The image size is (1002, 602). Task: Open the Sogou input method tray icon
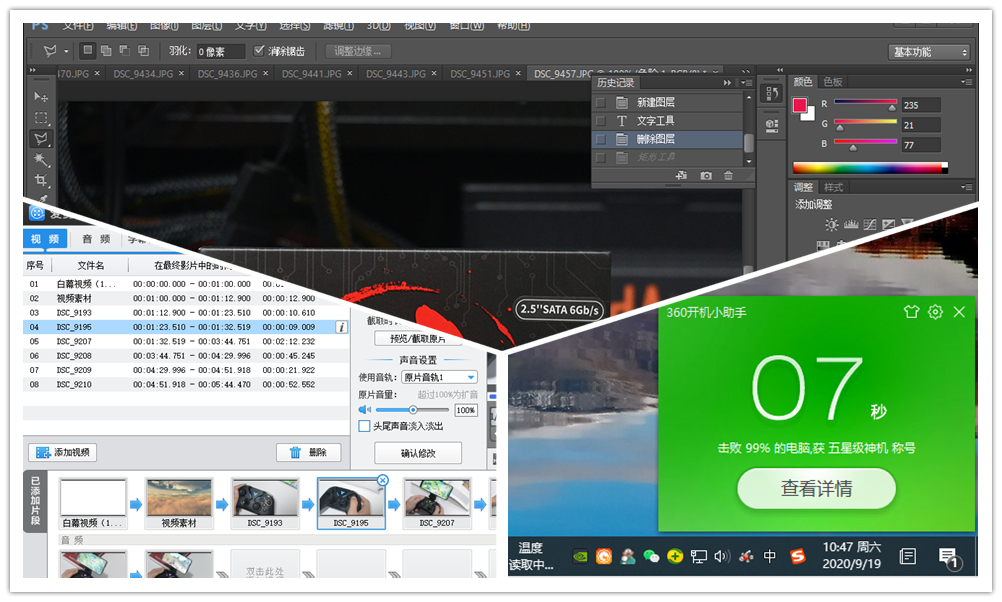(x=798, y=556)
